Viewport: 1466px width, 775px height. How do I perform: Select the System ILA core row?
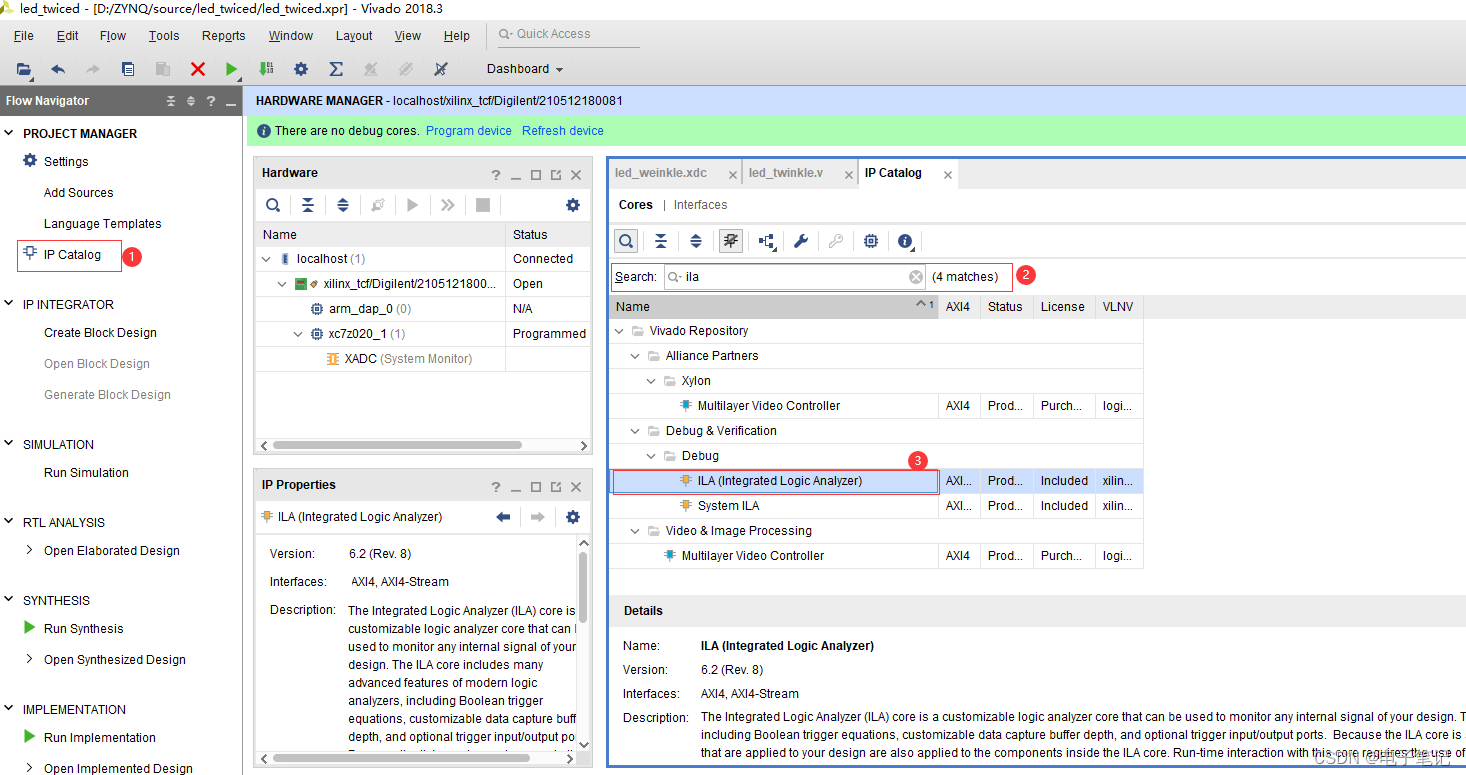click(728, 506)
